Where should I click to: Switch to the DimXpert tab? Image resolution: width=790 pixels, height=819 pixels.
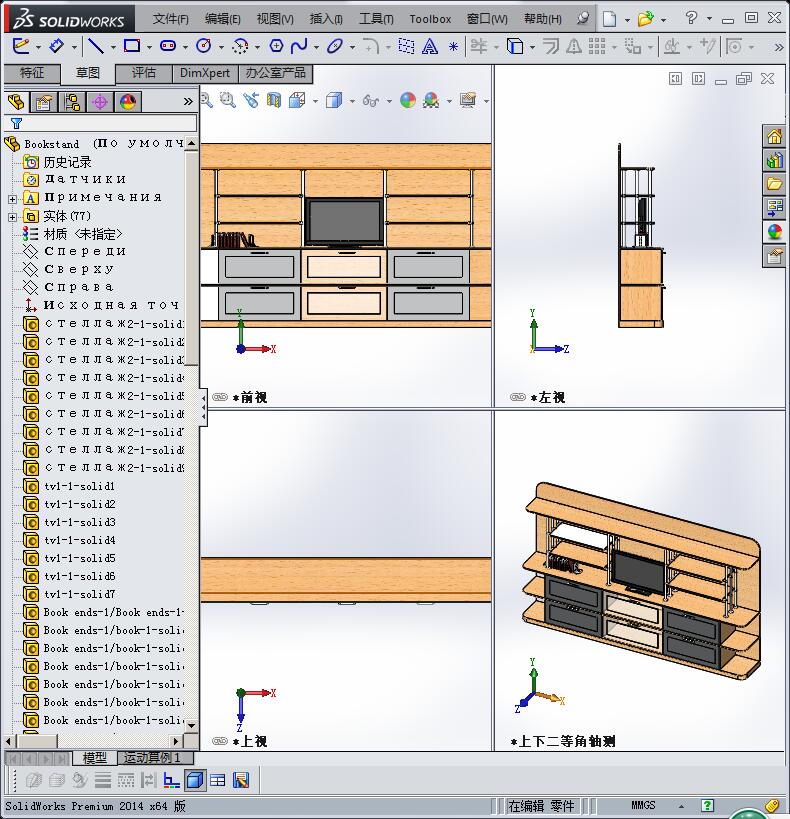205,73
